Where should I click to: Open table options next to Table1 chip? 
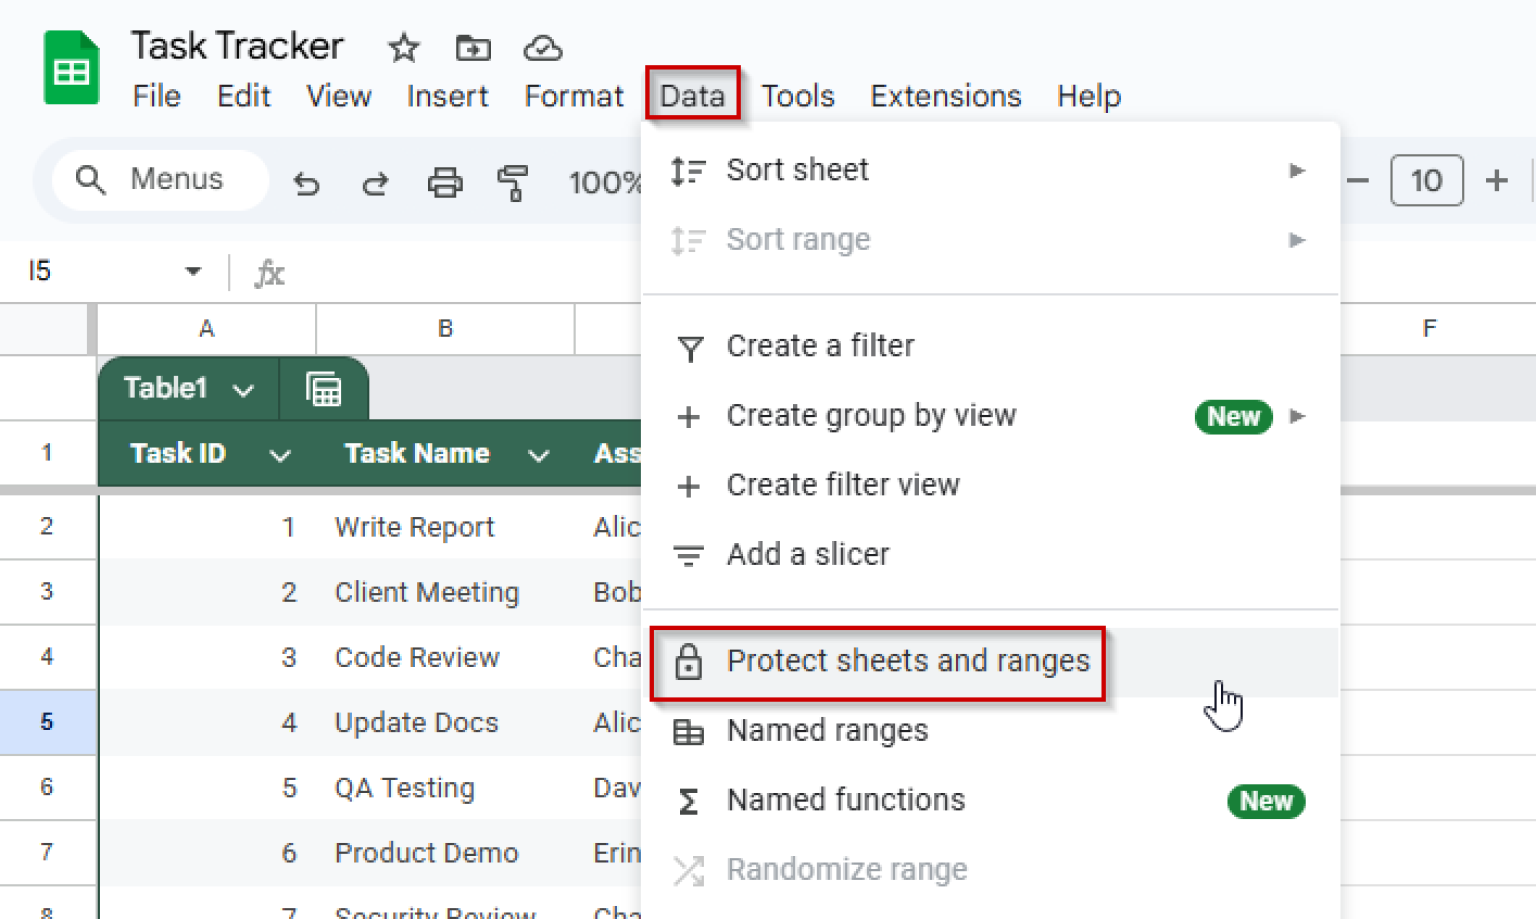pyautogui.click(x=323, y=388)
